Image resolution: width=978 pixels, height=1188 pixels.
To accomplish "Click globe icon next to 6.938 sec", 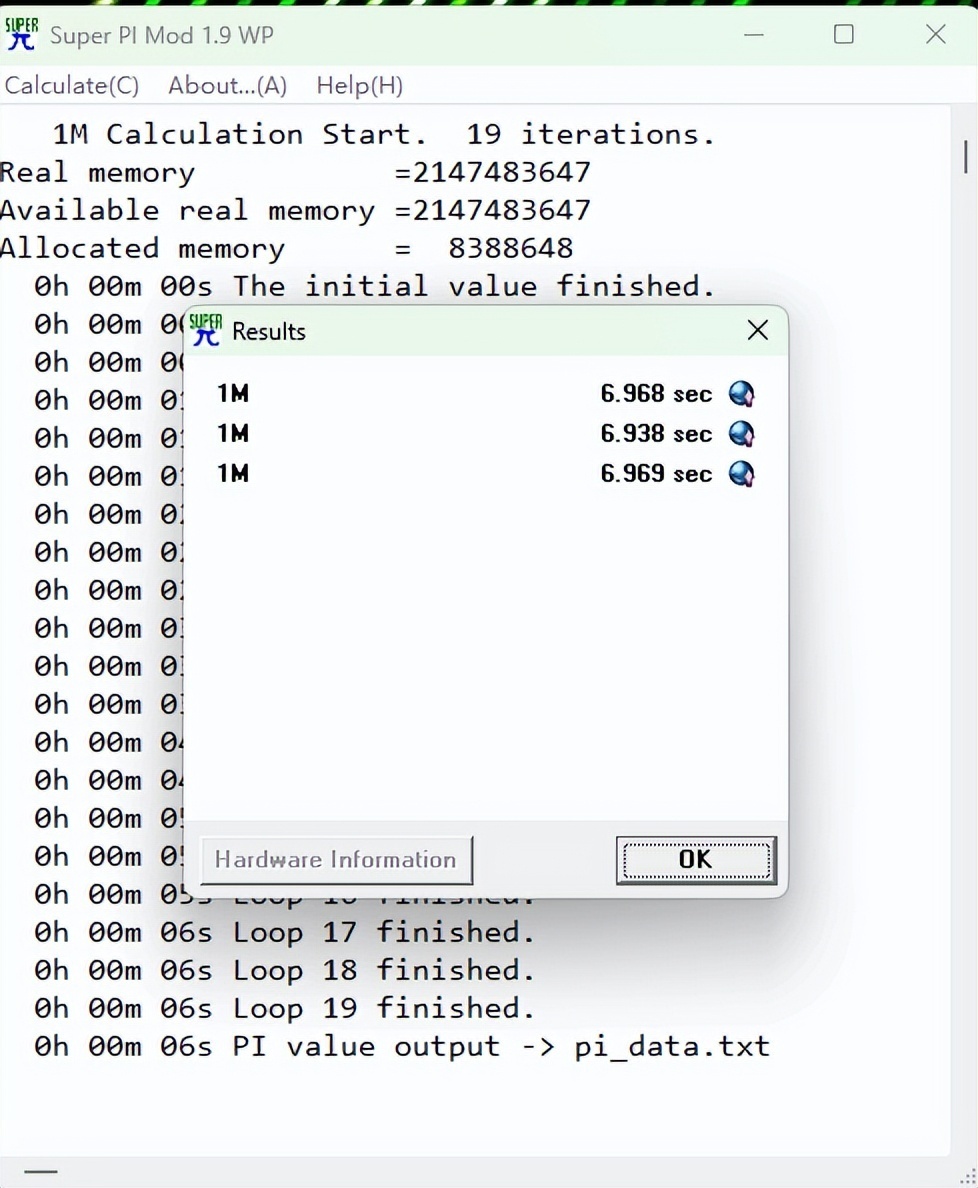I will pyautogui.click(x=742, y=434).
